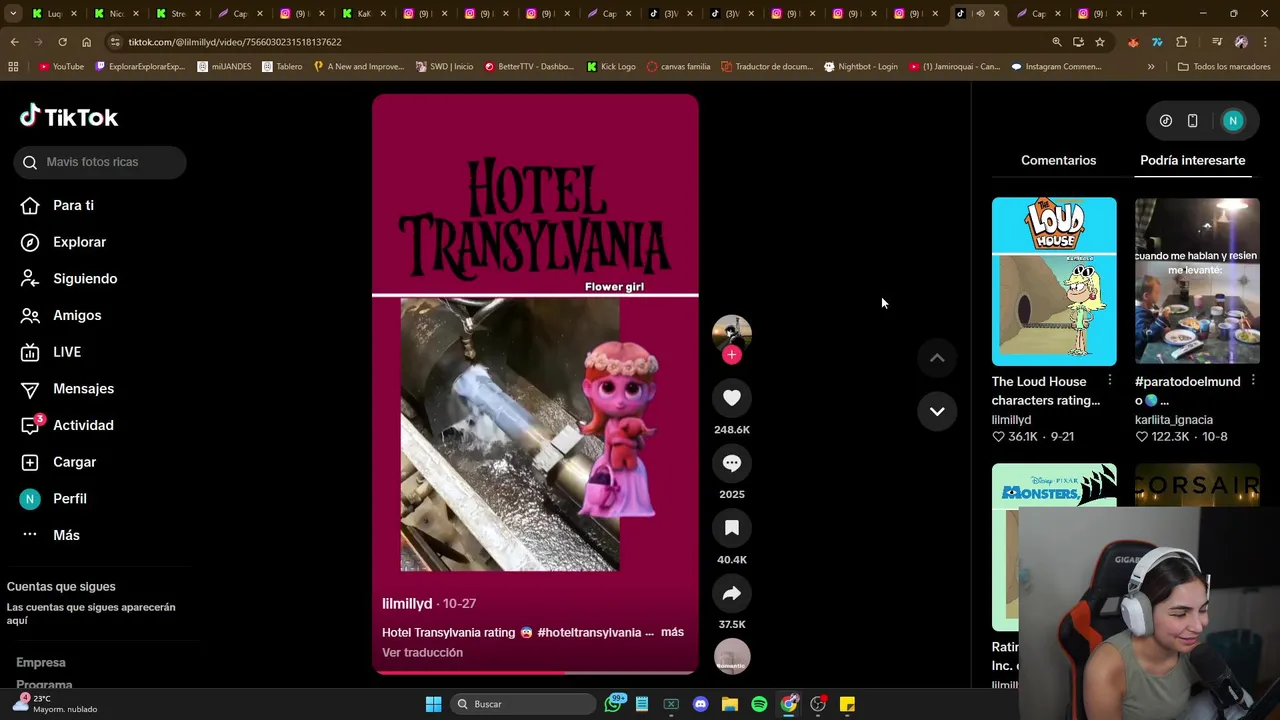This screenshot has width=1280, height=720.
Task: Go to the next video with down arrow
Action: [937, 411]
